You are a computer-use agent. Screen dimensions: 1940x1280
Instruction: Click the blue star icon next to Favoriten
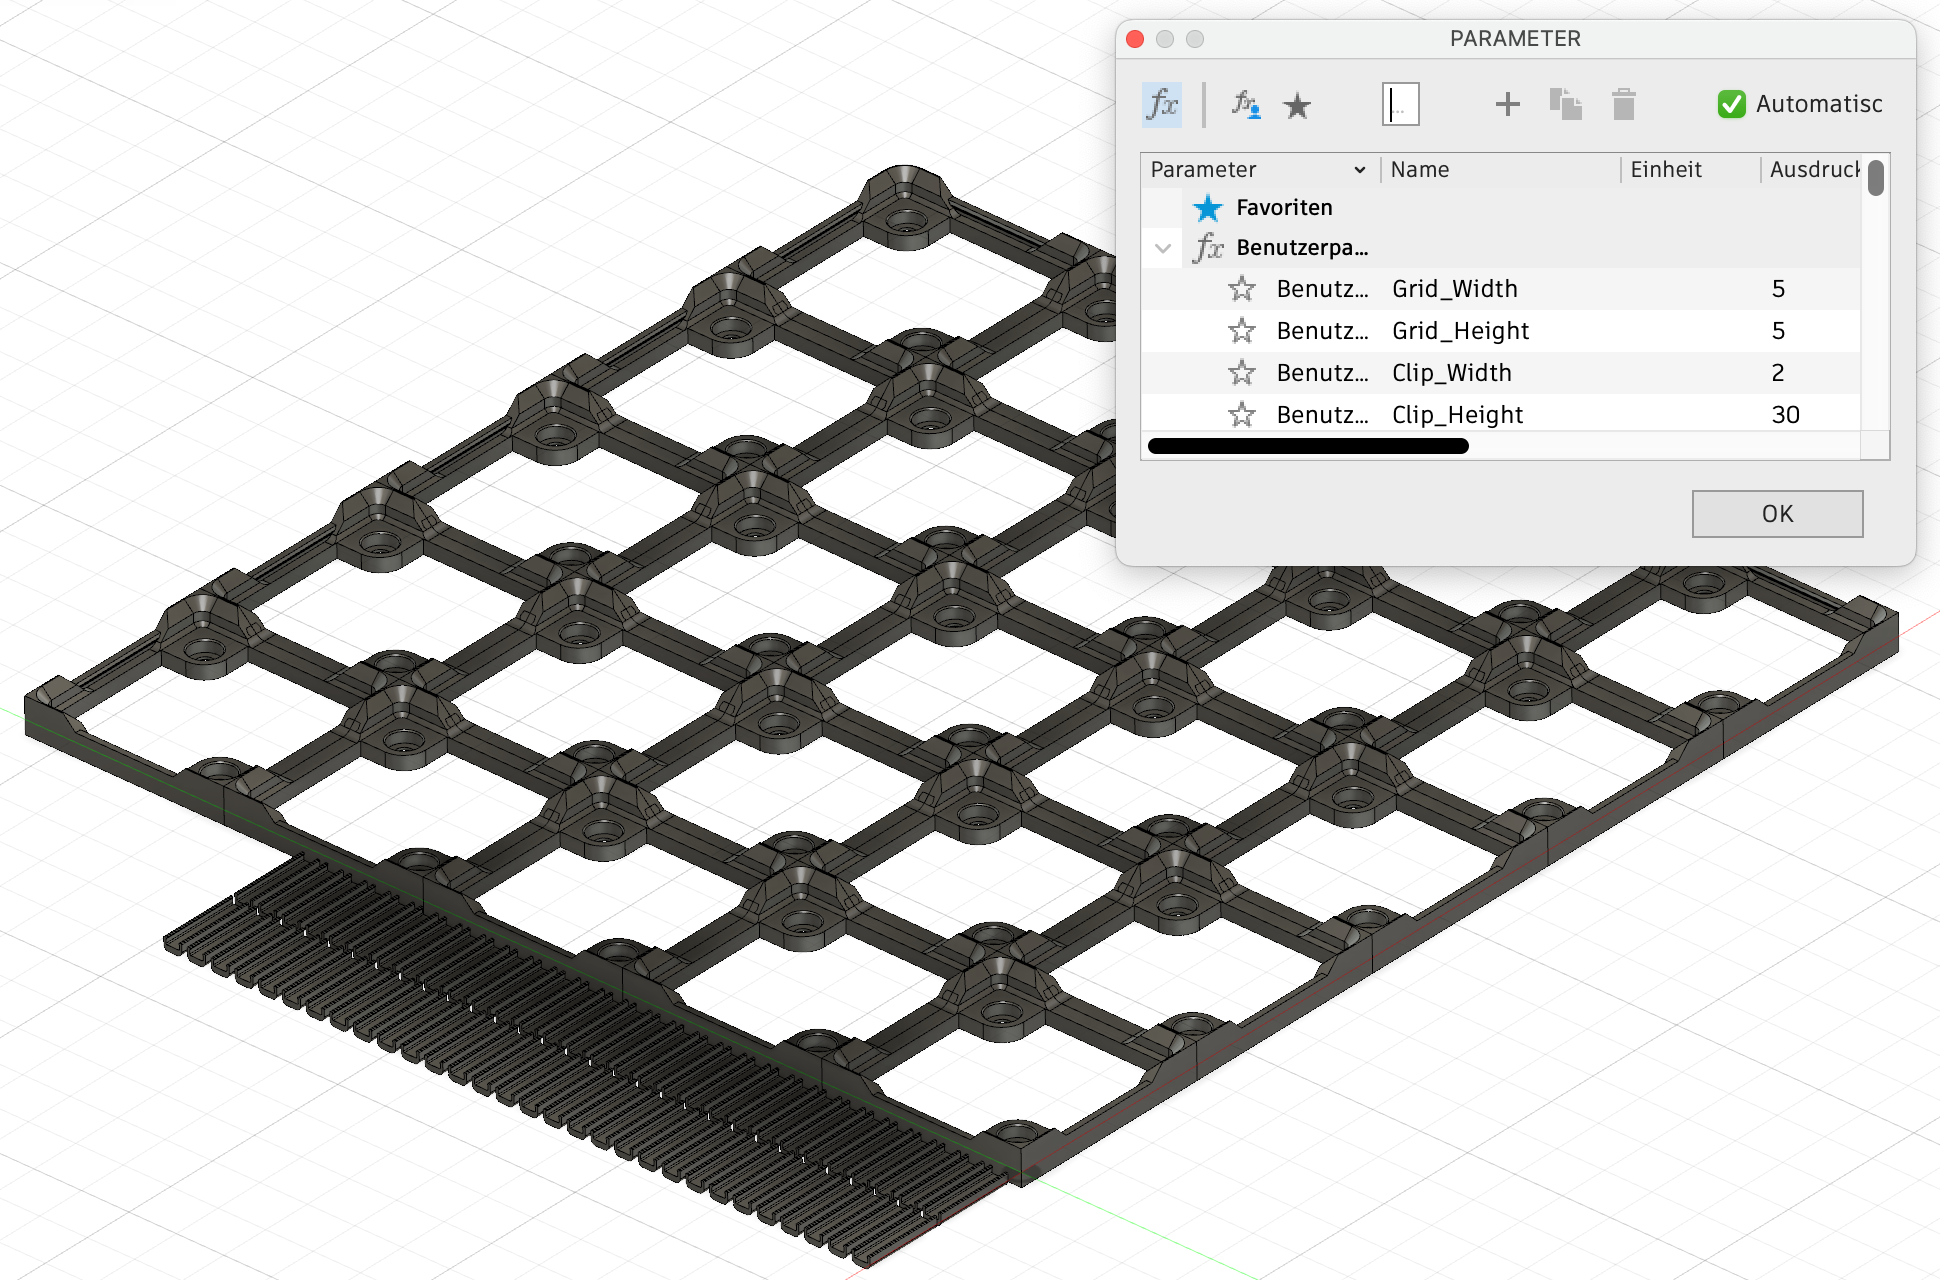point(1208,207)
